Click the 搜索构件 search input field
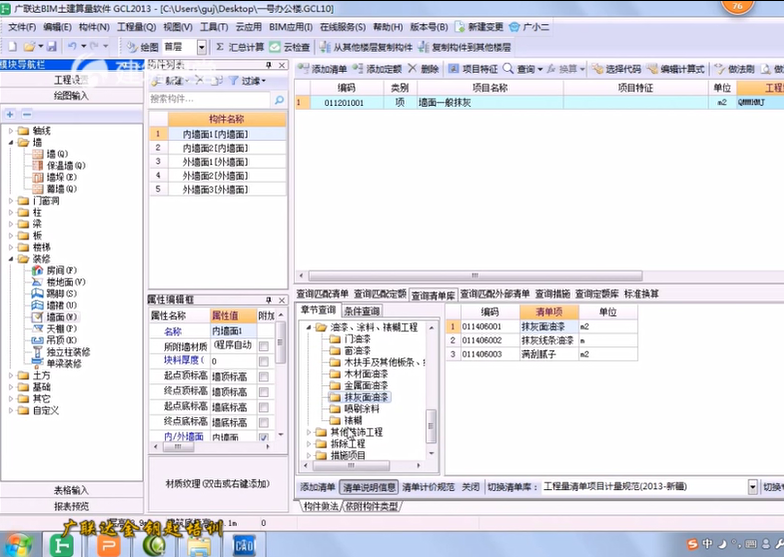Image resolution: width=784 pixels, height=557 pixels. point(210,100)
